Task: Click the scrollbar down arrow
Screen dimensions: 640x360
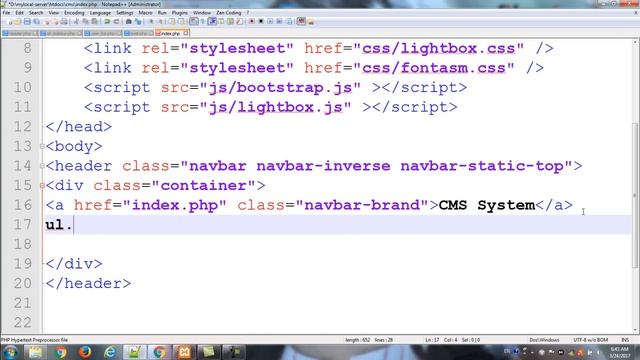Action: pyautogui.click(x=635, y=330)
